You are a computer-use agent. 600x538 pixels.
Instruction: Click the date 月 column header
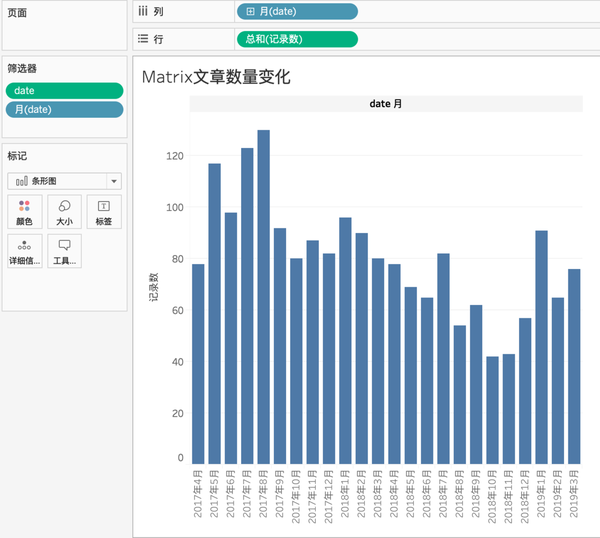tap(386, 104)
